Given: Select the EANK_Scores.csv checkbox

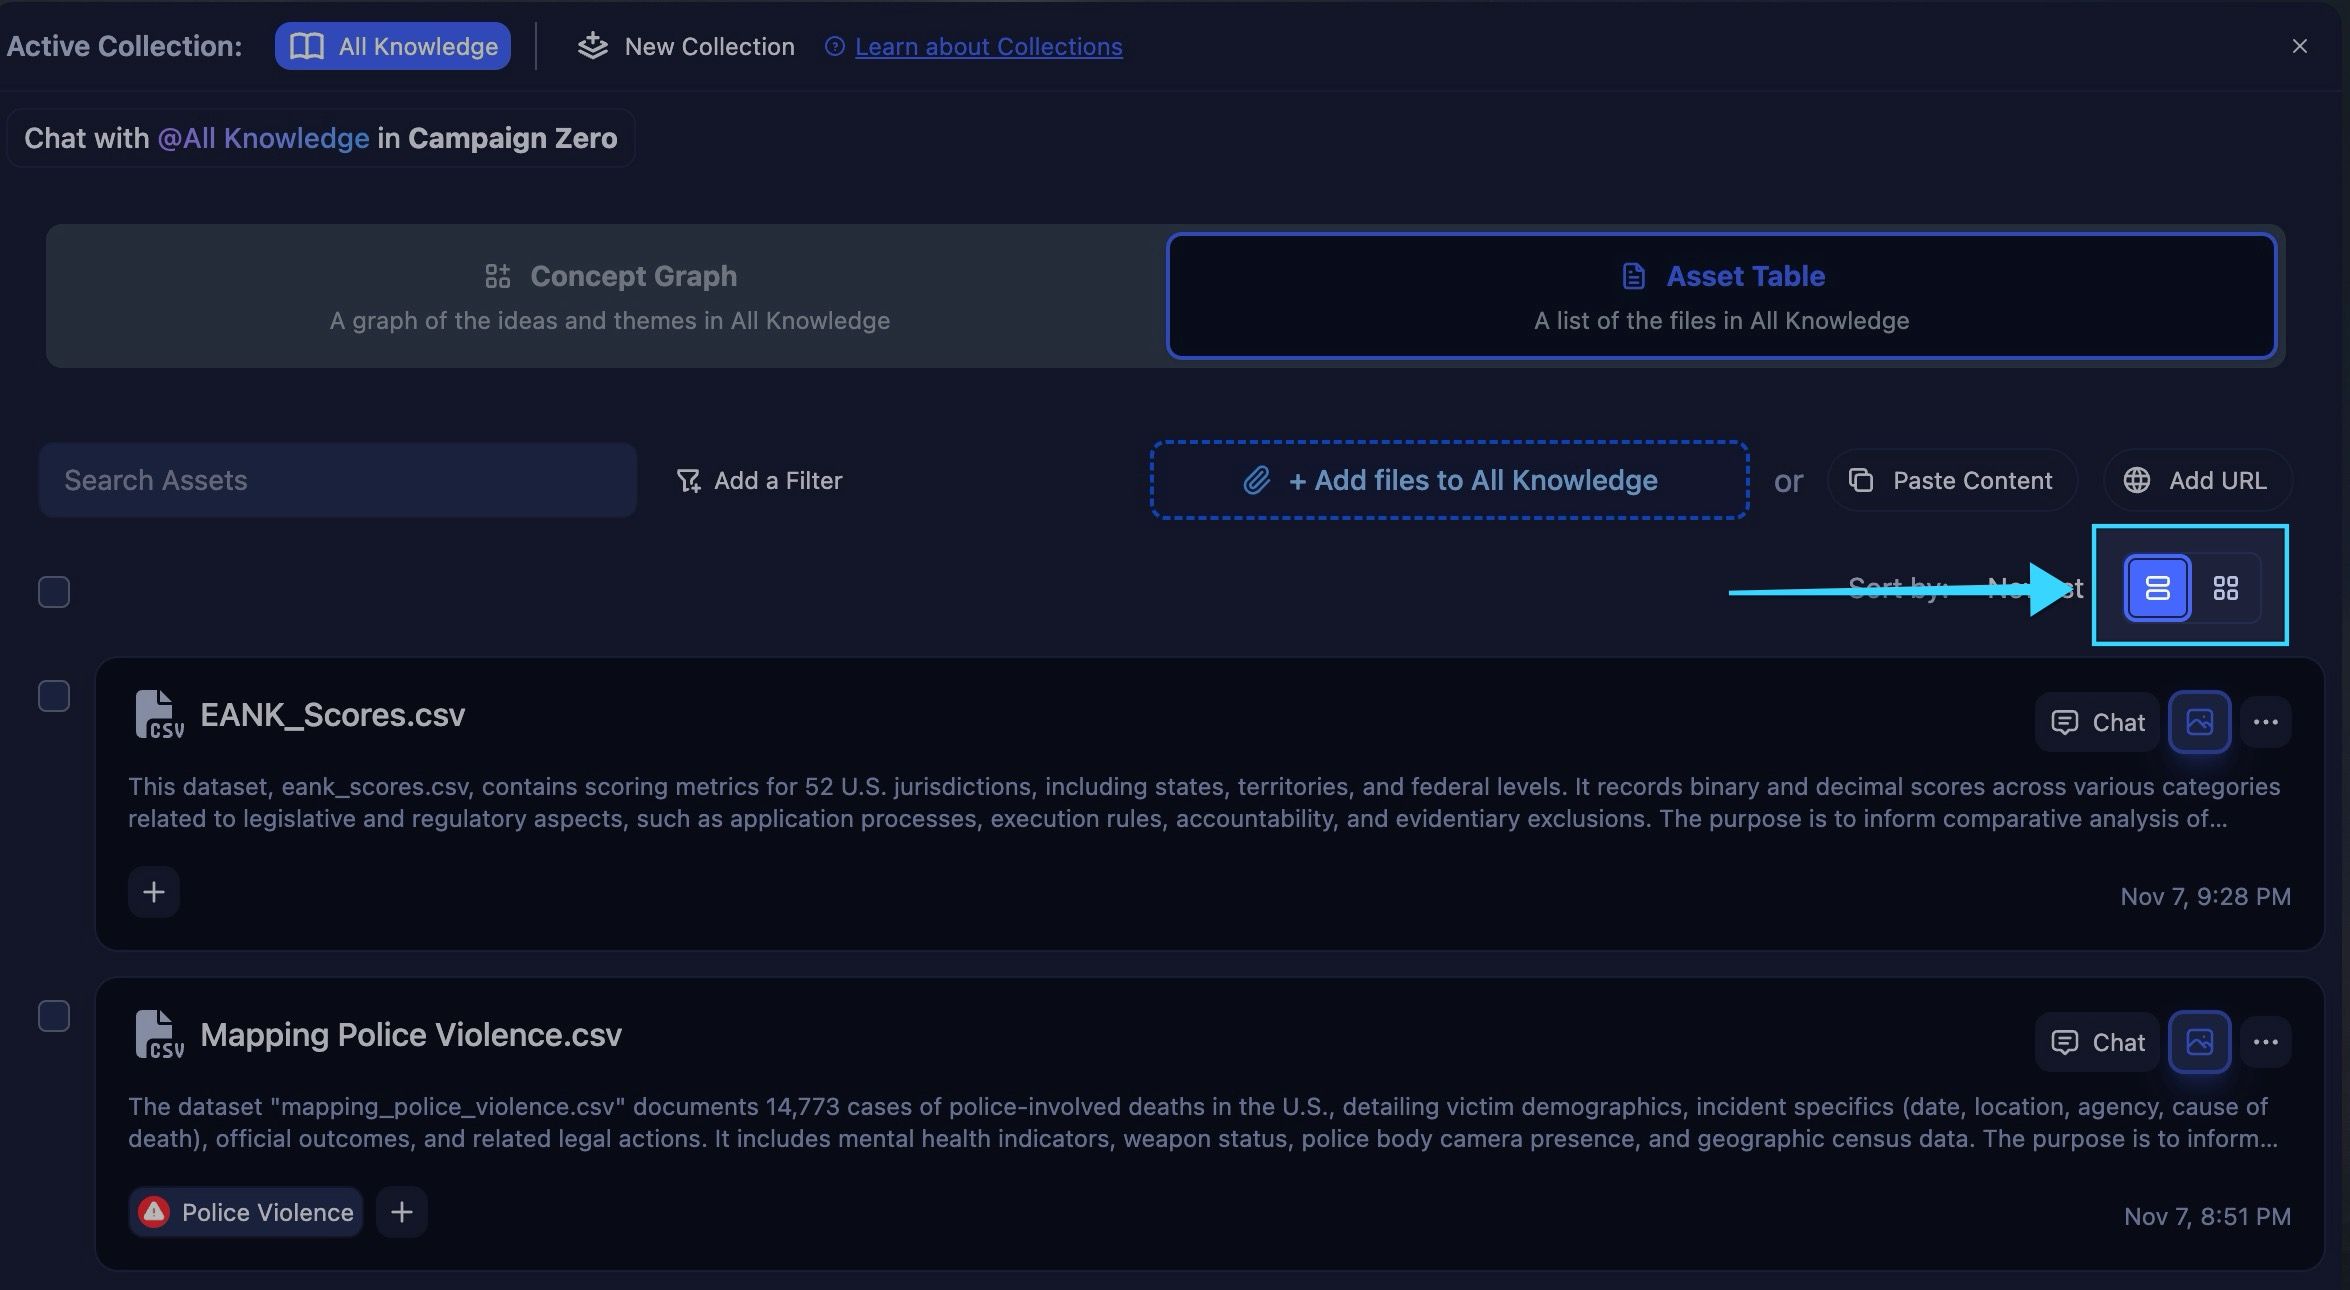Looking at the screenshot, I should tap(54, 696).
